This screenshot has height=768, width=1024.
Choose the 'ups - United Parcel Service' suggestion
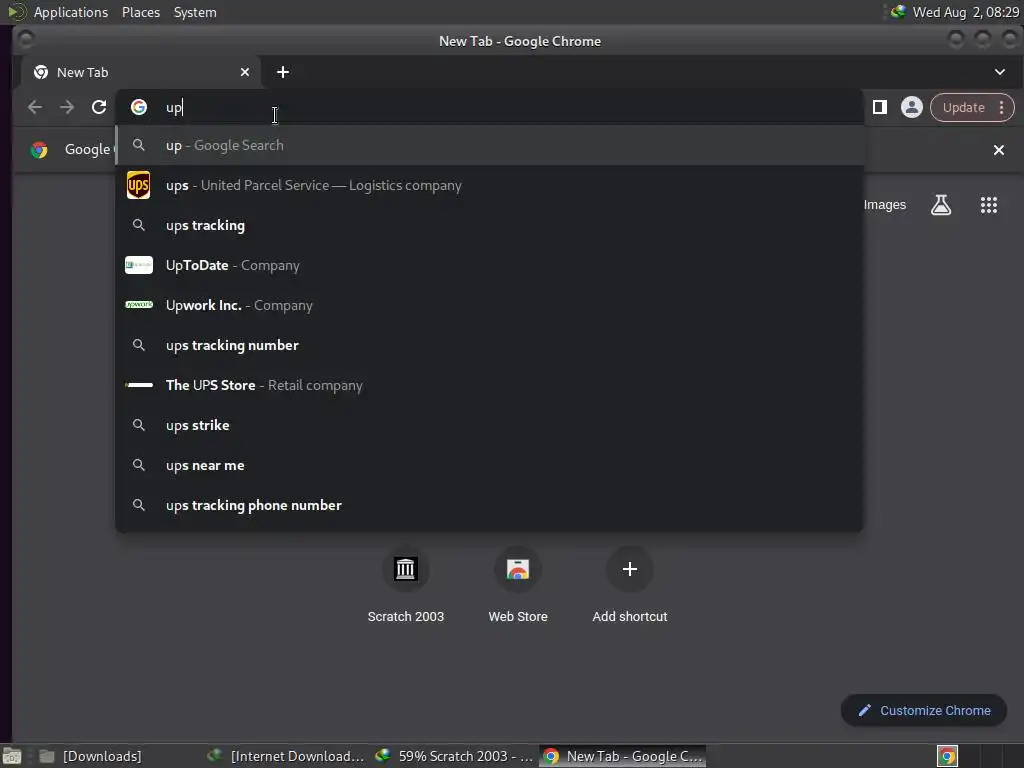(489, 185)
